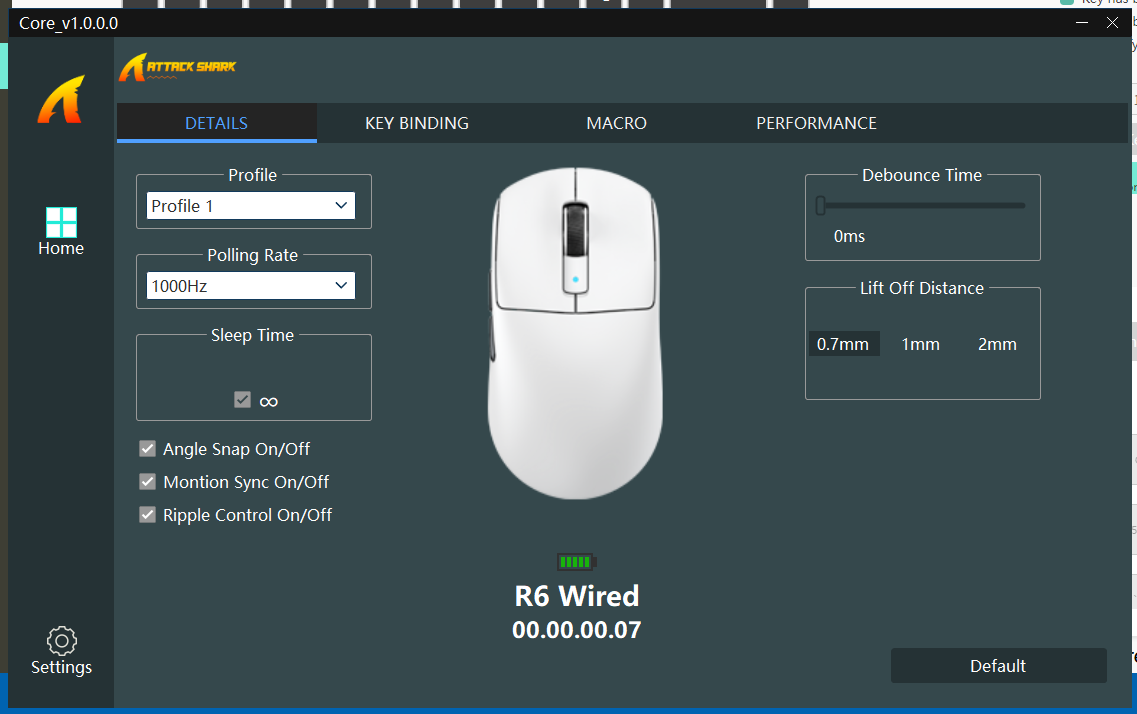Screen dimensions: 1137x714
Task: Toggle Angle Snap On/Off checkbox
Action: [x=147, y=449]
